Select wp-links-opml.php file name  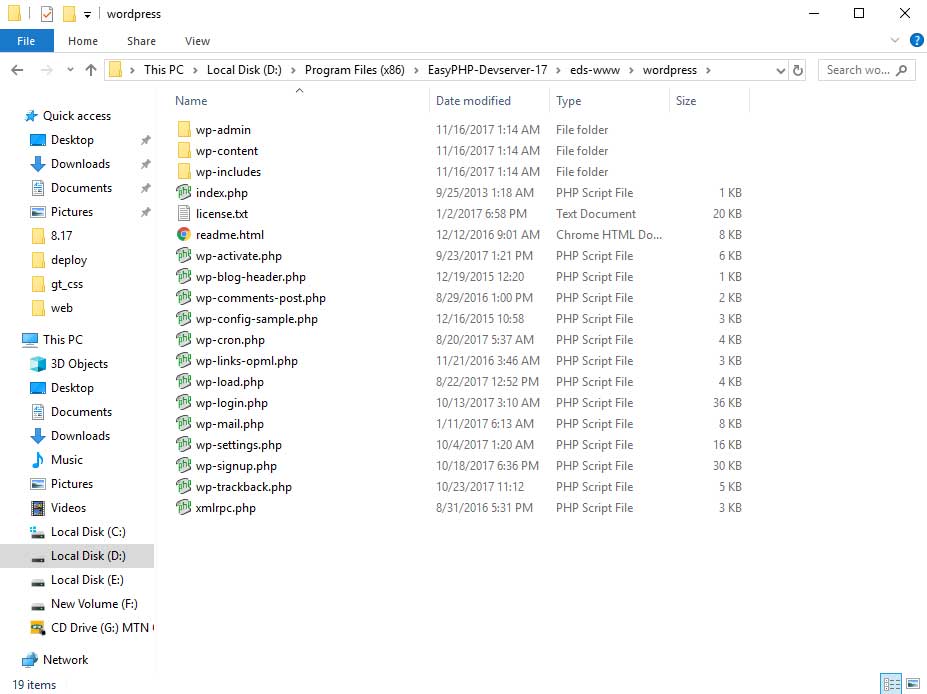[247, 361]
